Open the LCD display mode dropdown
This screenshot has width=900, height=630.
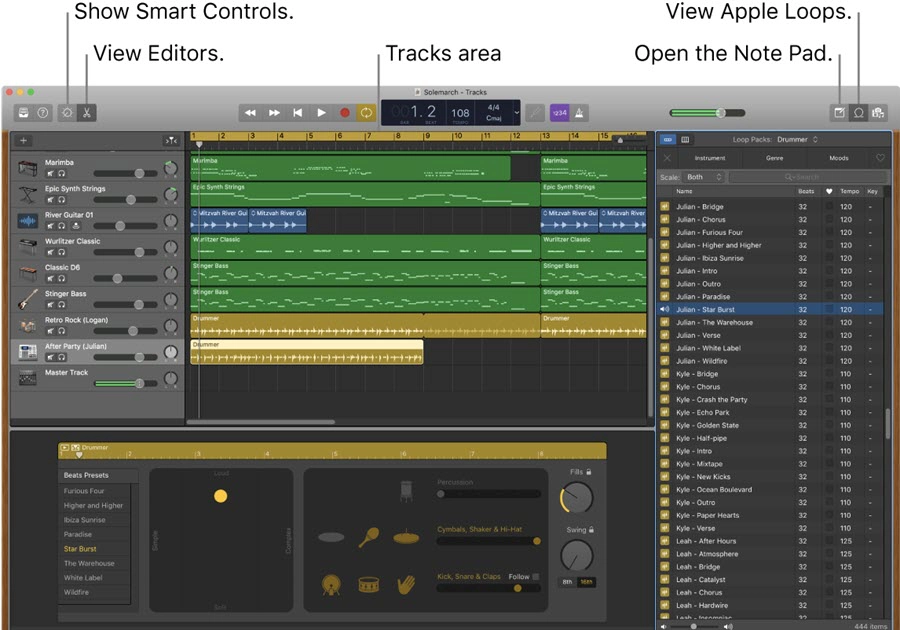point(516,112)
